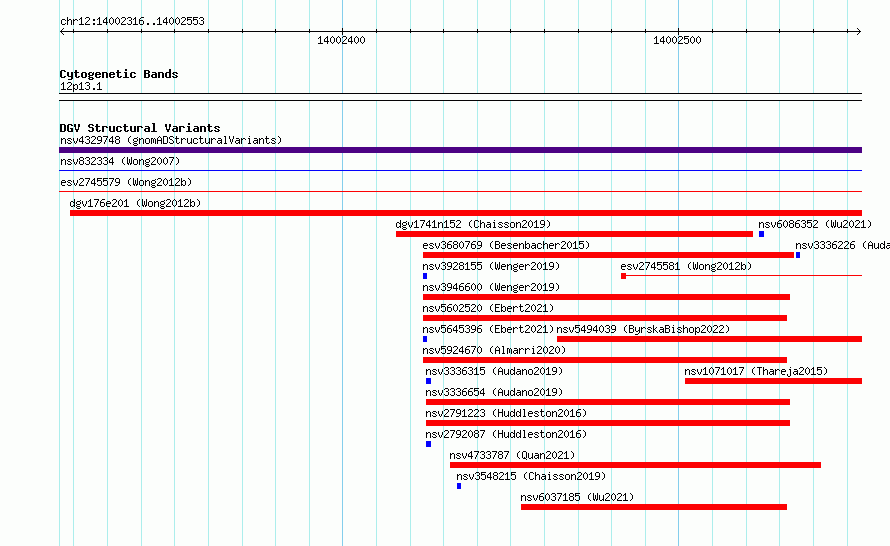Open nsv5924670 (Almarri2020) label

coord(494,350)
